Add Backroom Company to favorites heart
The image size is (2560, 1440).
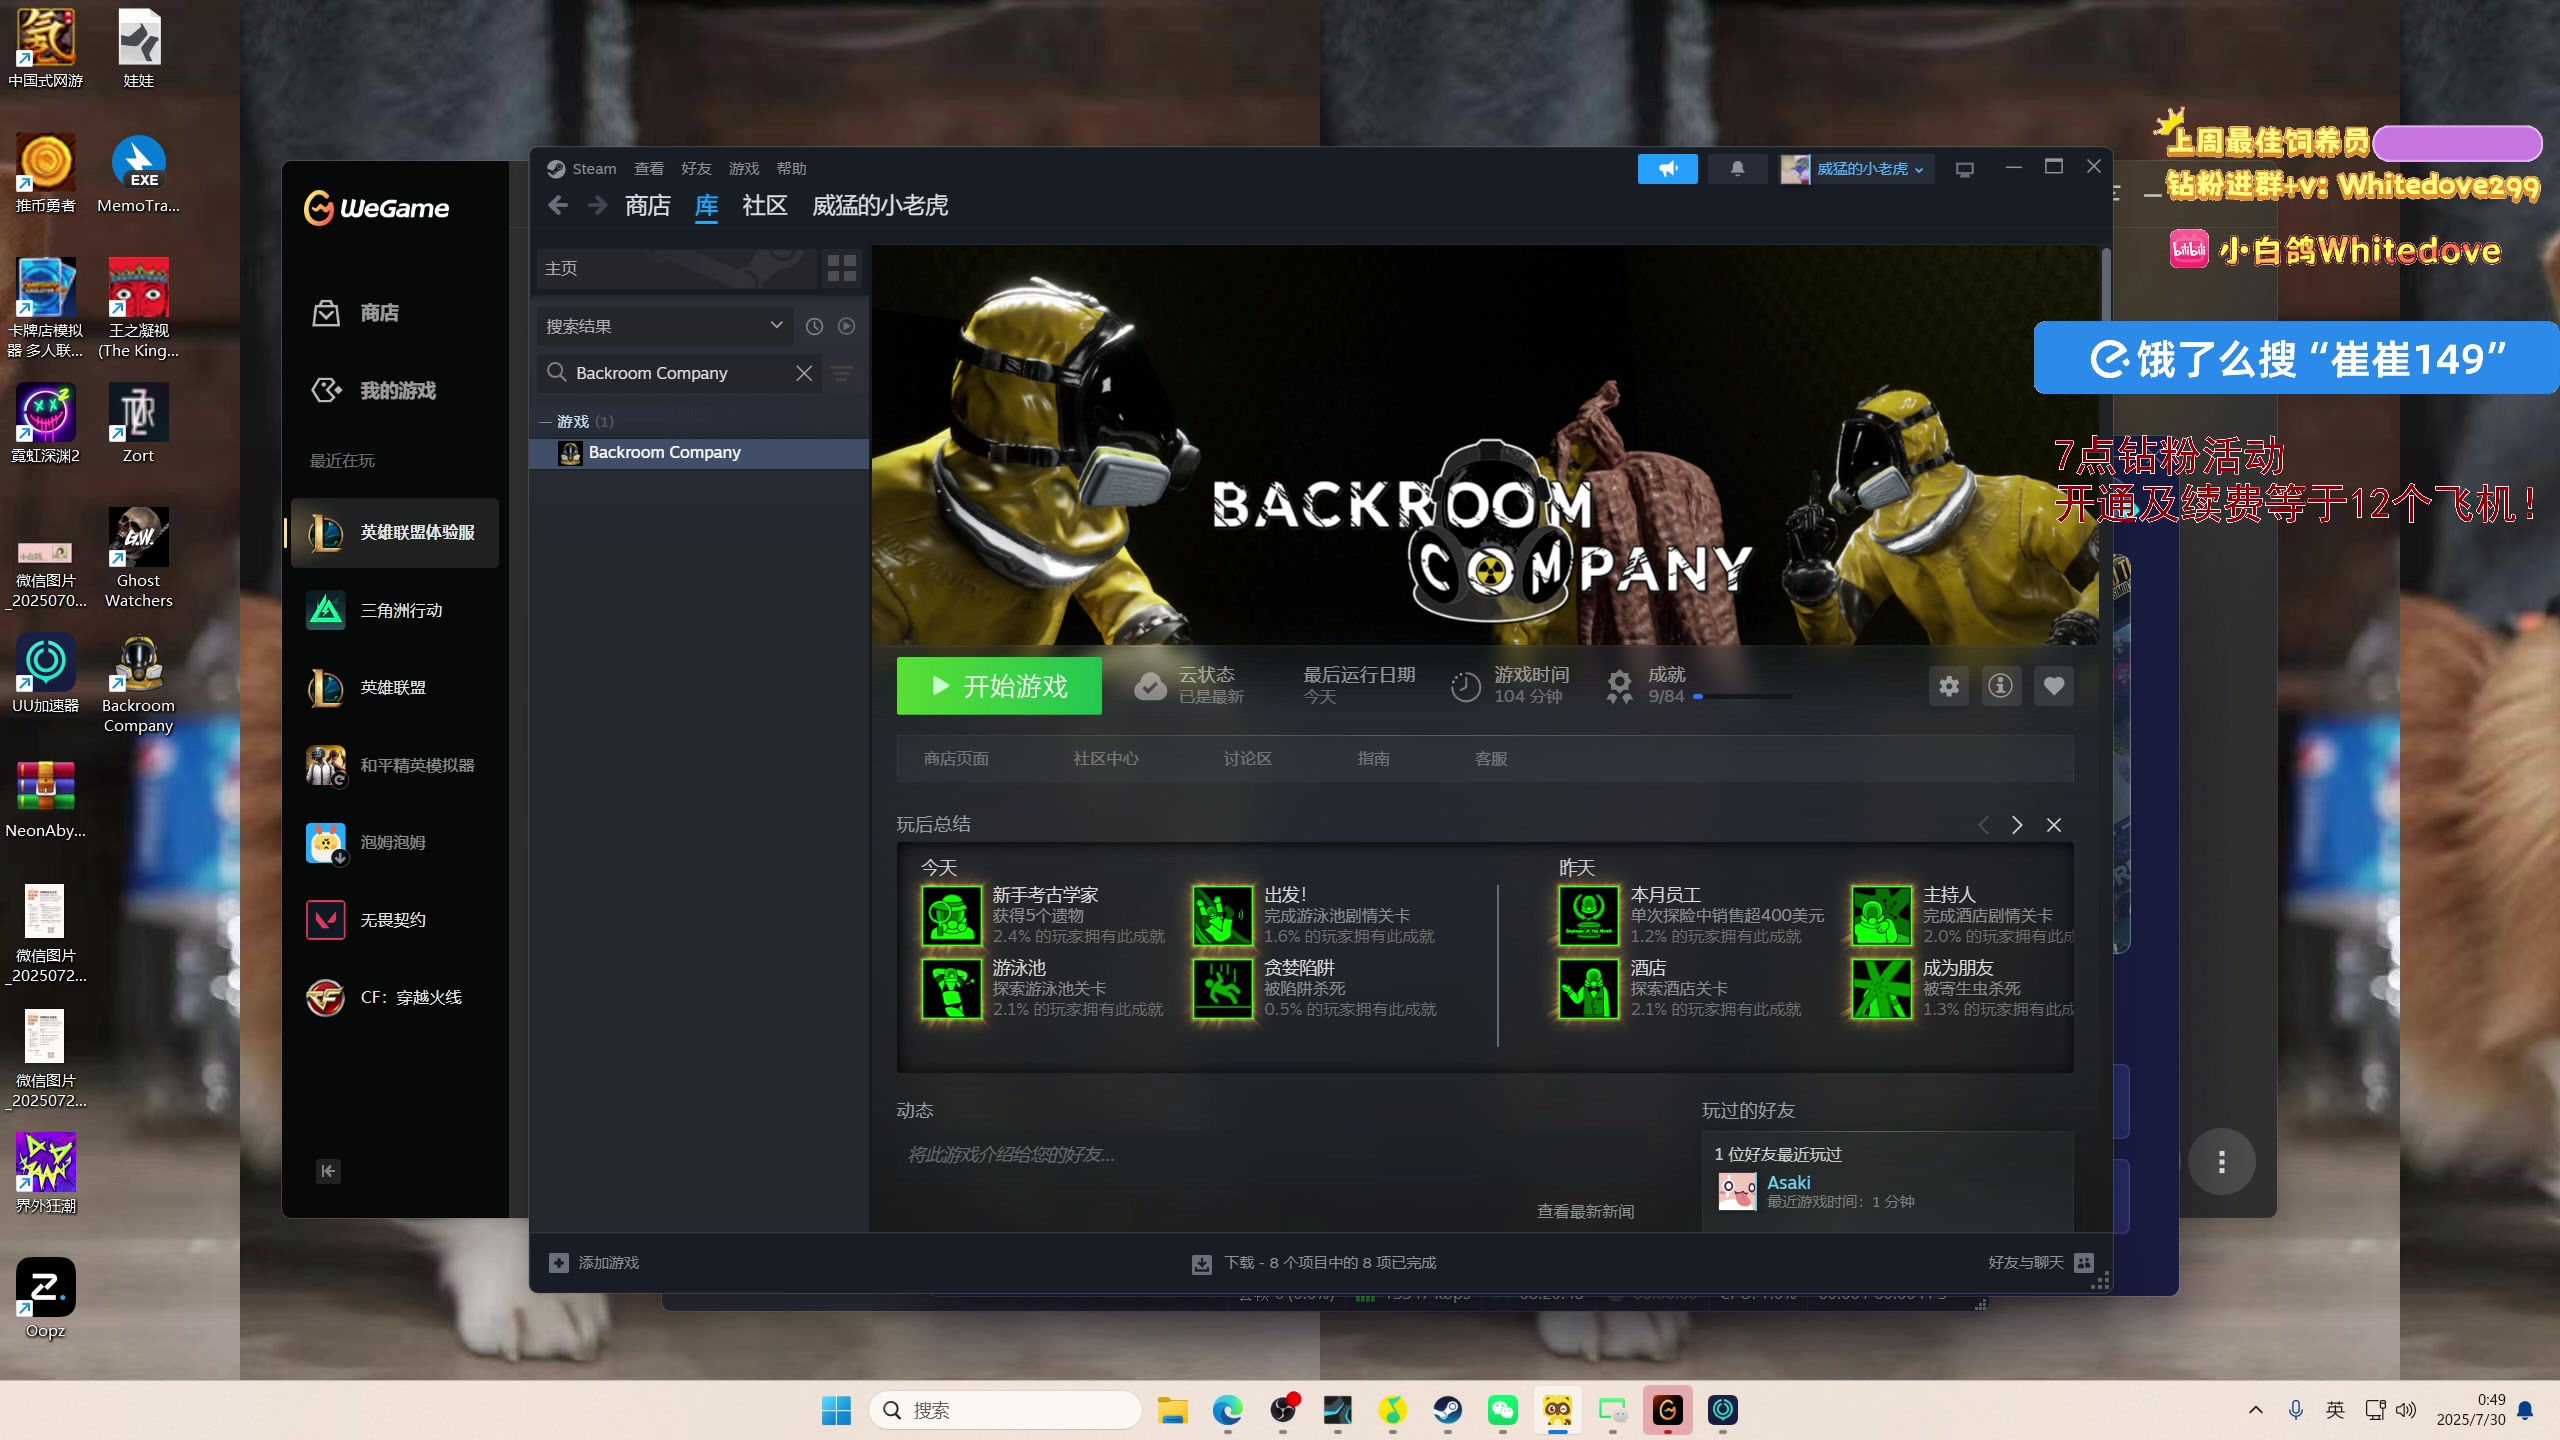2053,686
